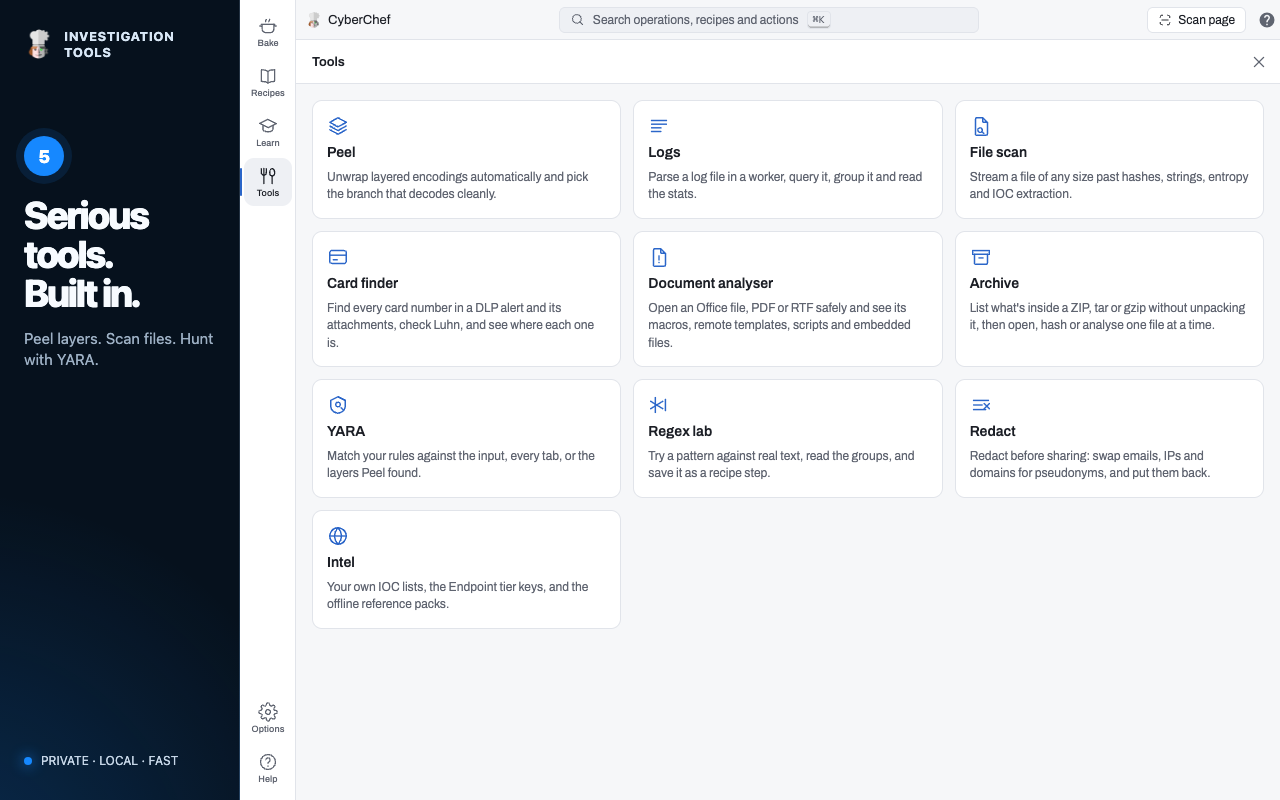This screenshot has height=800, width=1280.
Task: Click the 'Parse a log file' description
Action: coord(785,185)
